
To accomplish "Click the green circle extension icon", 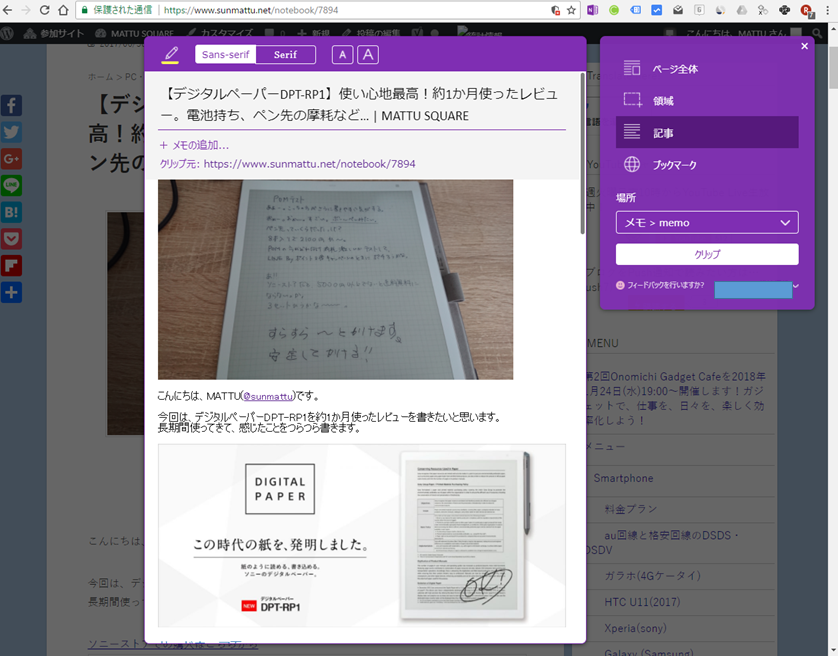I will 614,10.
